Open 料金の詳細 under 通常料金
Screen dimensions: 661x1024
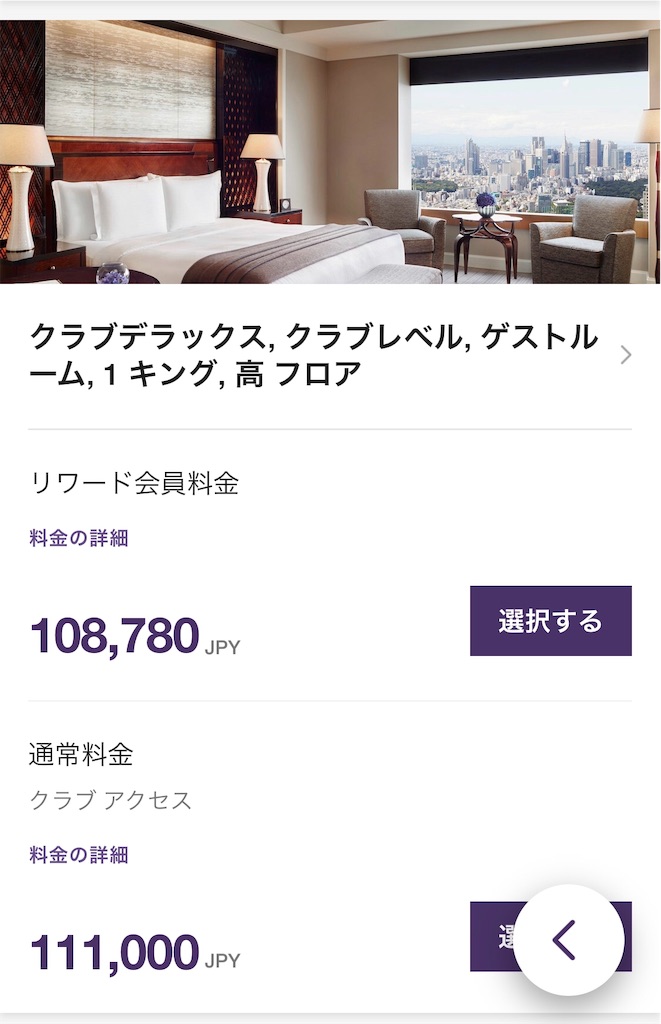point(79,855)
